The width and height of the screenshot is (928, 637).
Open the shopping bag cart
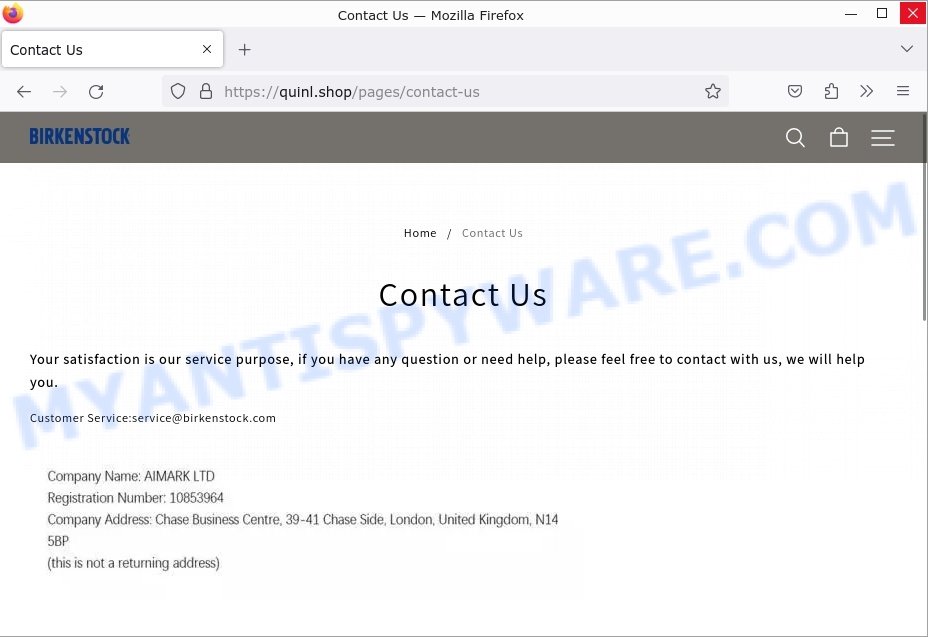point(839,138)
